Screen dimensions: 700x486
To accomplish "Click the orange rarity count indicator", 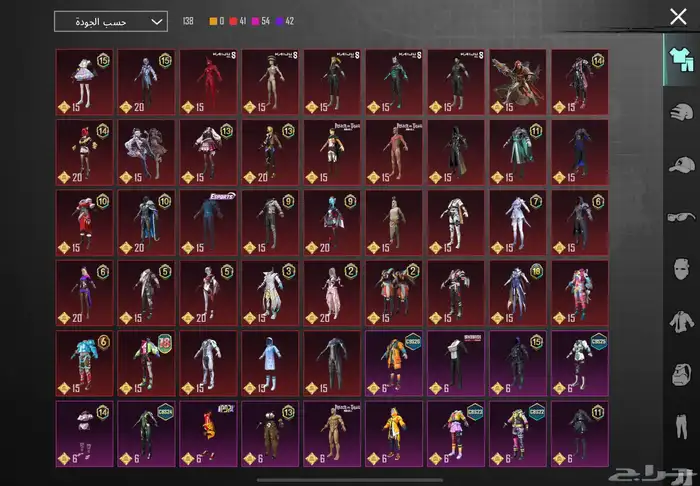I will click(215, 21).
